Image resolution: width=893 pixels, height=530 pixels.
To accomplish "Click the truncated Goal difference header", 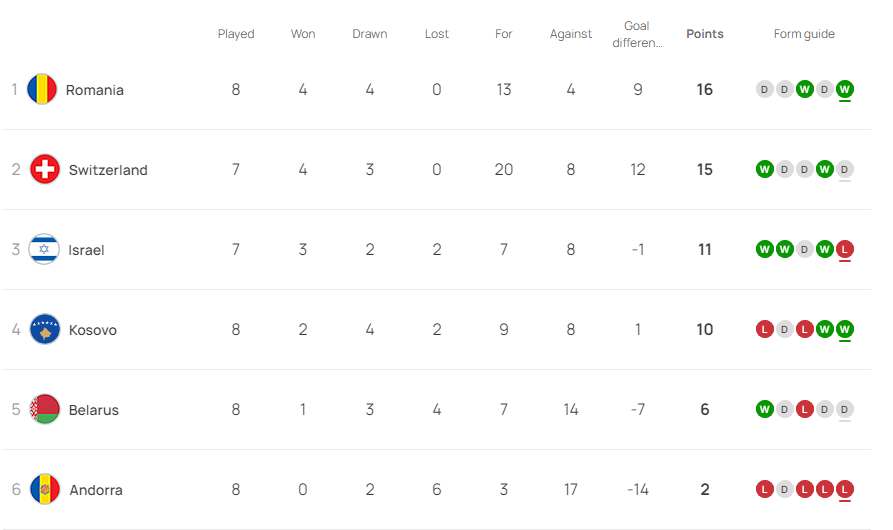I will click(637, 34).
